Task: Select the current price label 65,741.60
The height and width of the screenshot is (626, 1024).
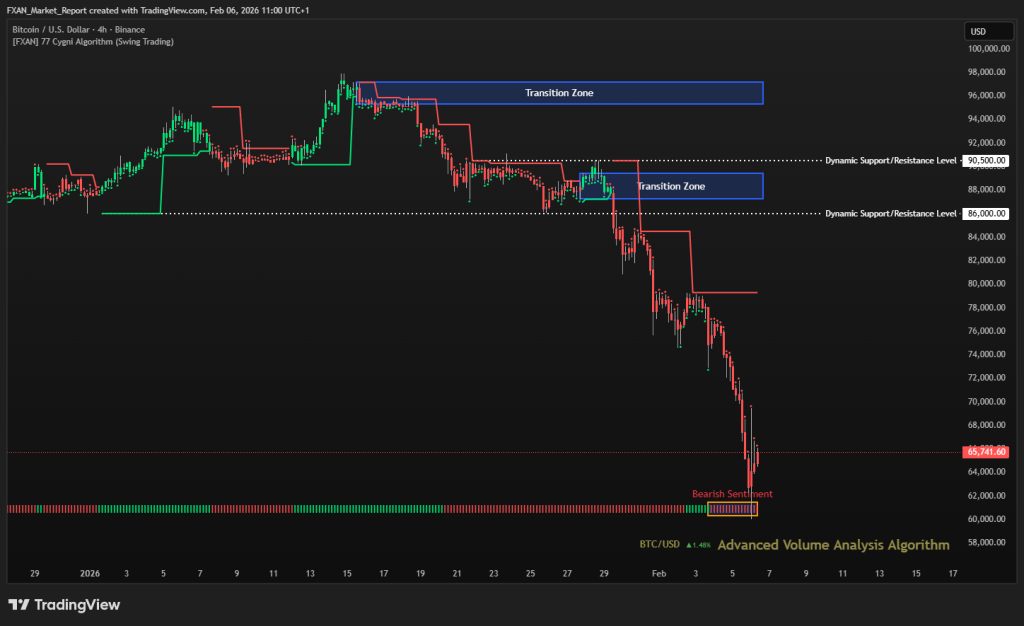Action: pos(985,452)
